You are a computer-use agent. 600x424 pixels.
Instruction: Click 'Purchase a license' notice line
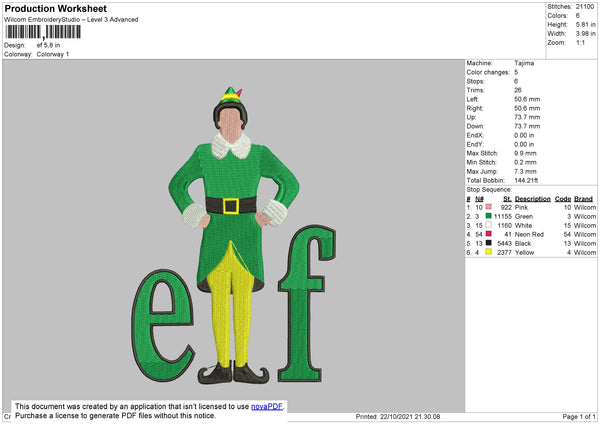(116, 416)
